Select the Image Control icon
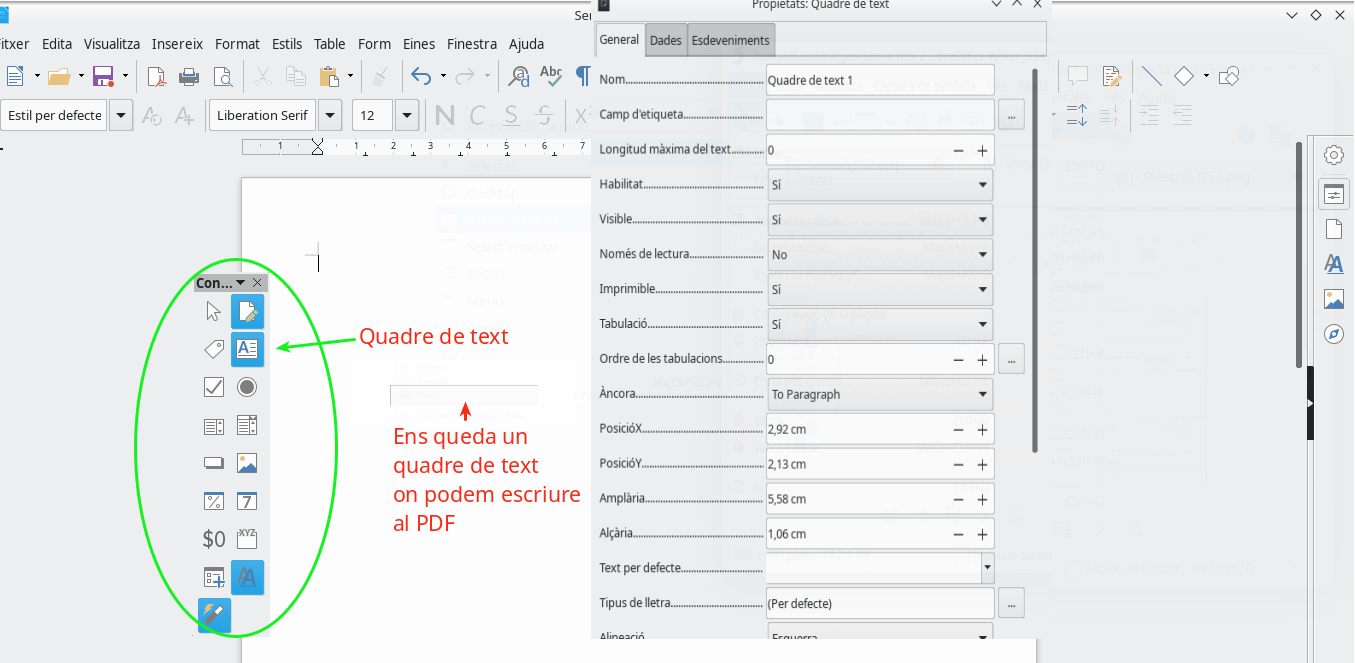Screen dimensions: 1355x663 point(247,463)
